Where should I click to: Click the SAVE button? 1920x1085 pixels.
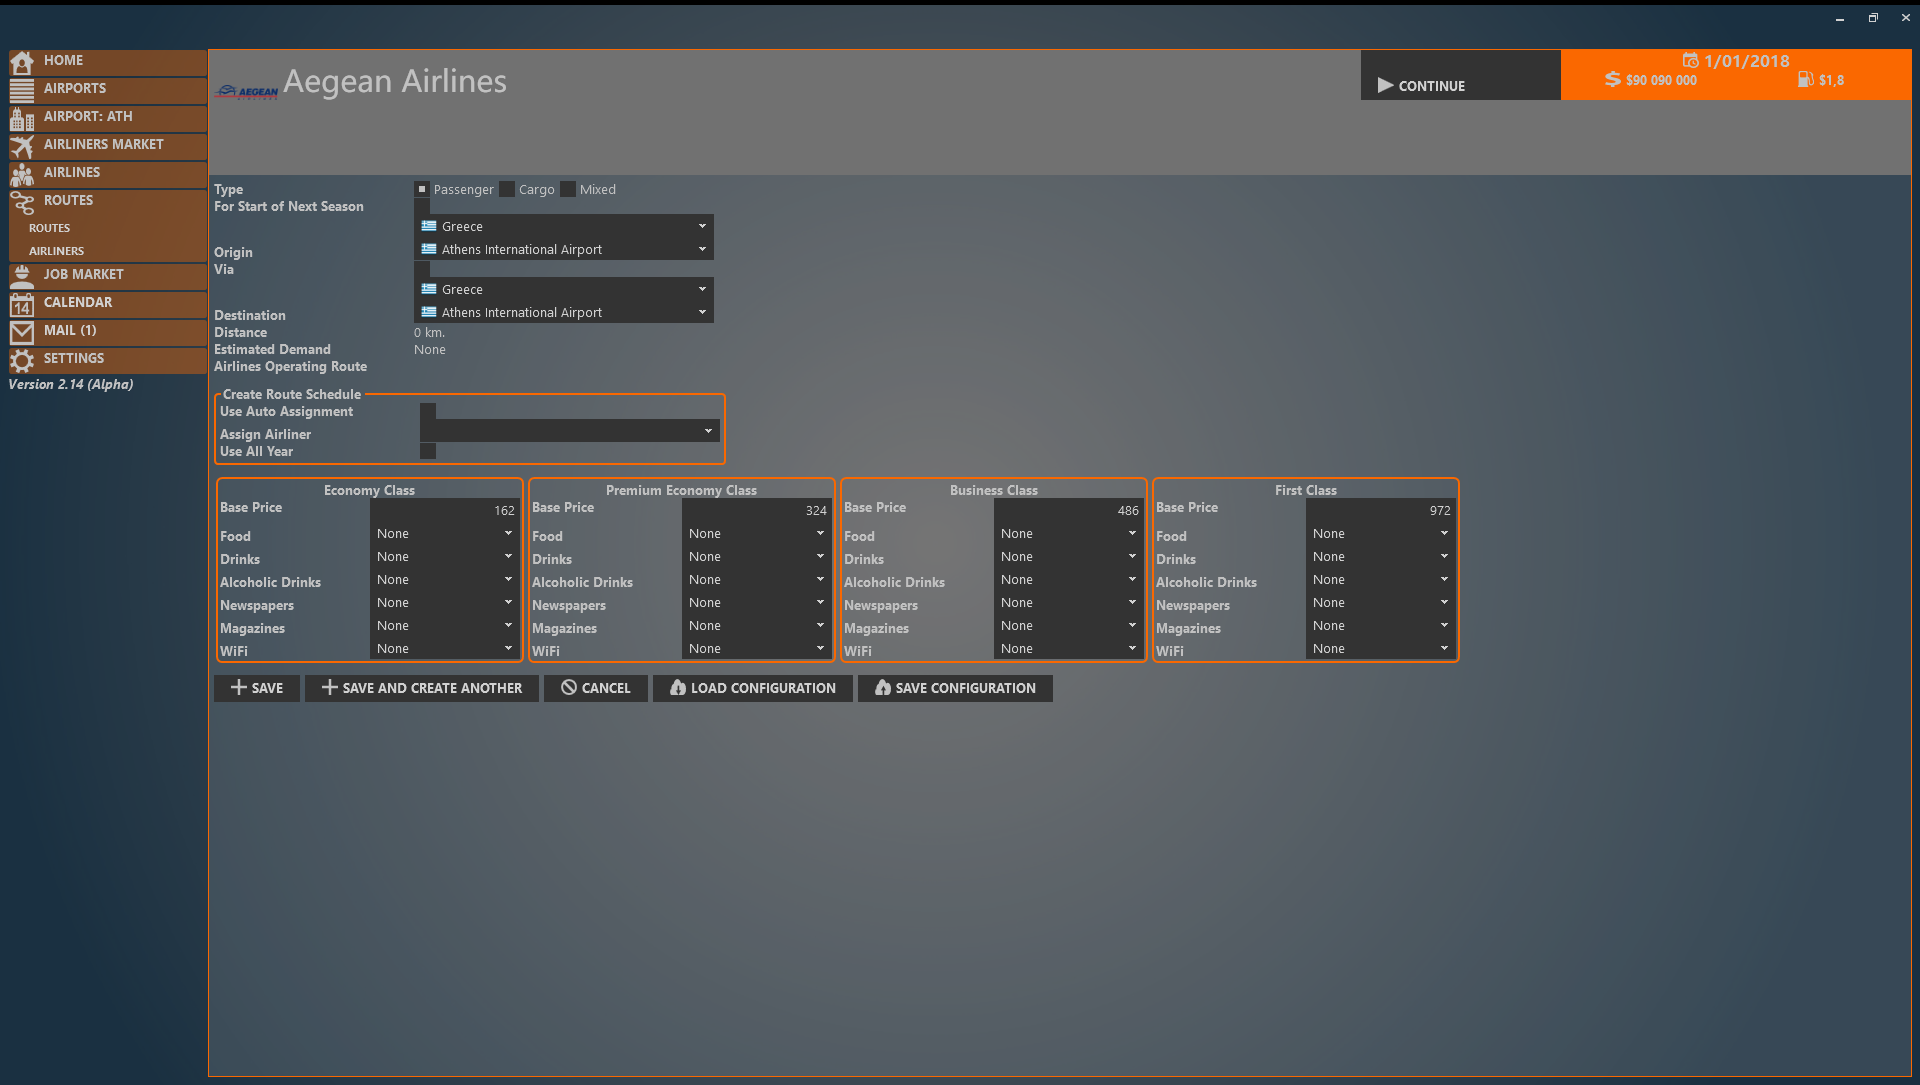[x=257, y=688]
